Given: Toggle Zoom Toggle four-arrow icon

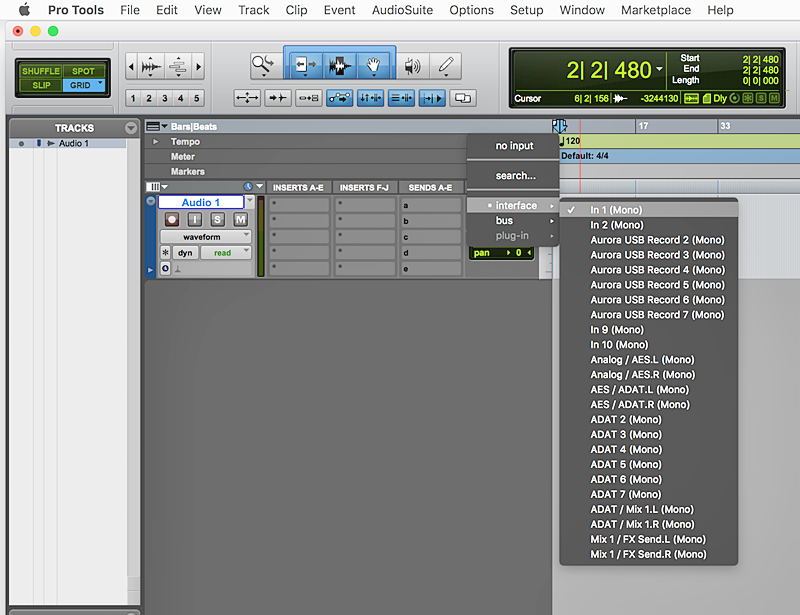Looking at the screenshot, I should pyautogui.click(x=247, y=97).
